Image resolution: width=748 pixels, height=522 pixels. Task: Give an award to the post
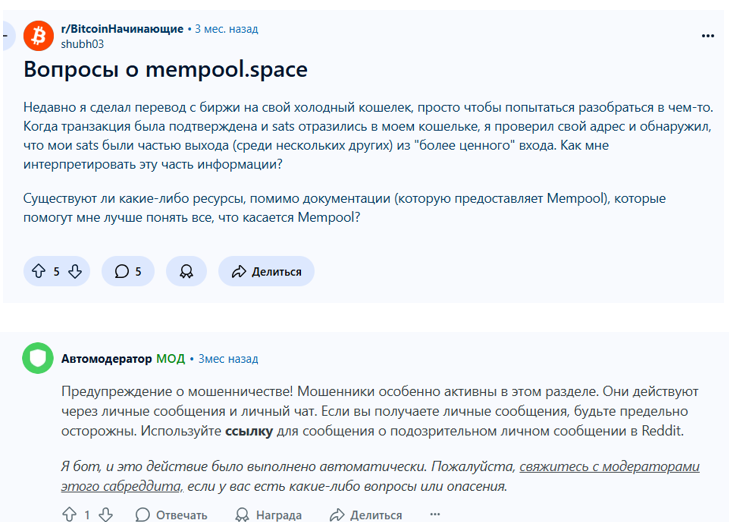(186, 271)
